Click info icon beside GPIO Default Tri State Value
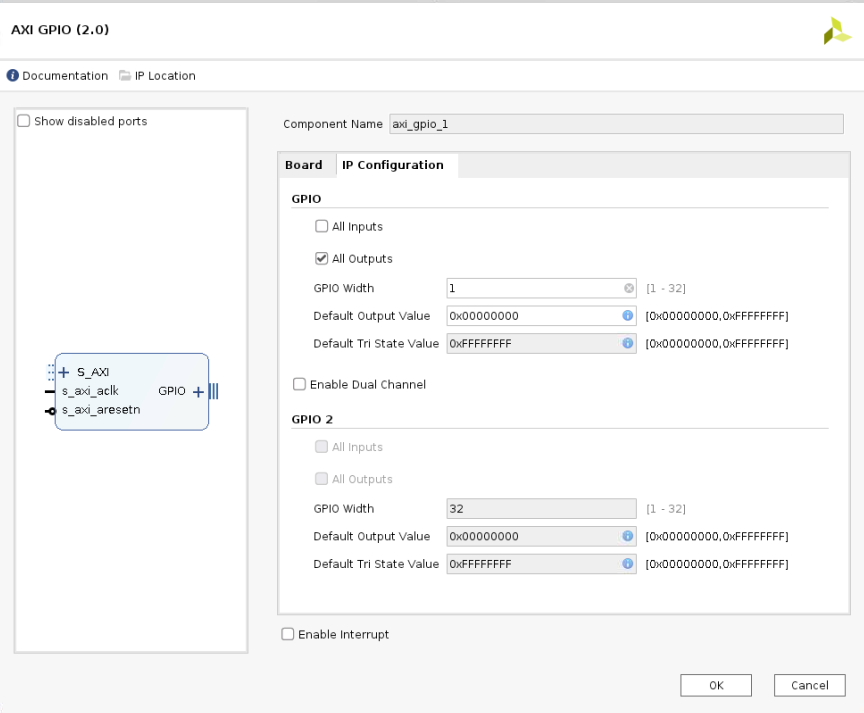864x713 pixels. click(x=628, y=344)
